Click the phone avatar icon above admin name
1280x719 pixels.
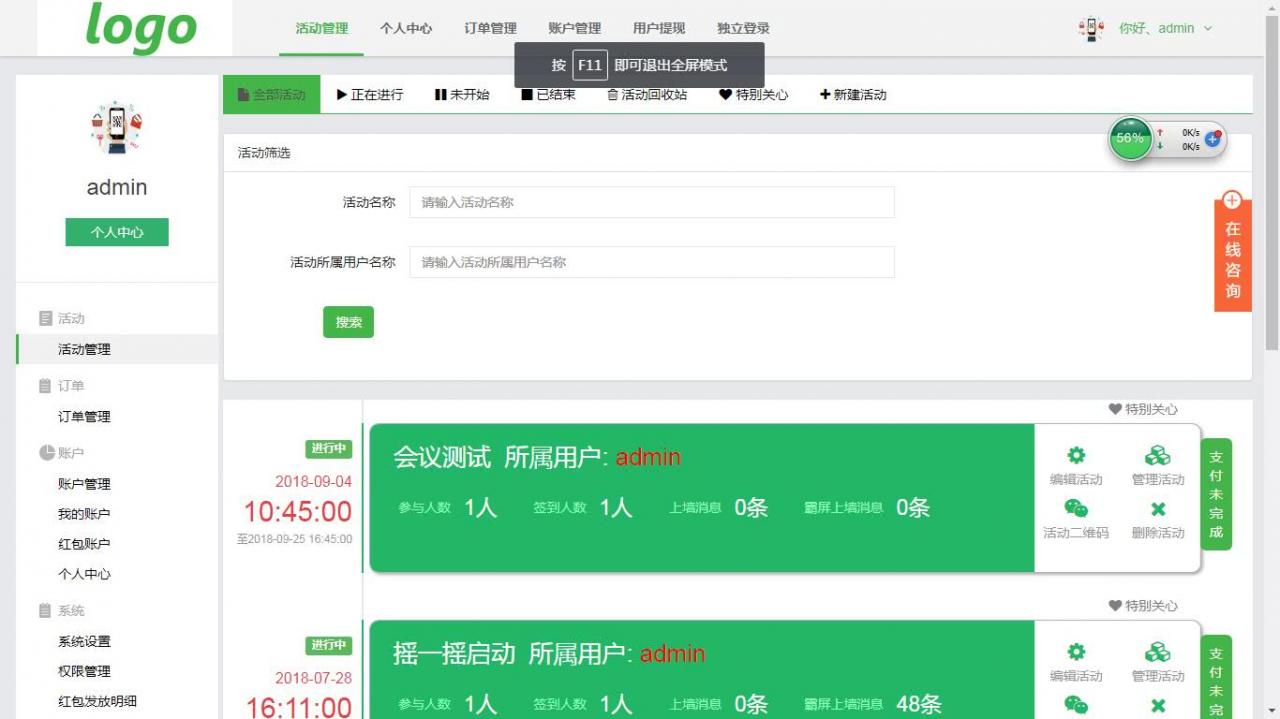click(116, 127)
